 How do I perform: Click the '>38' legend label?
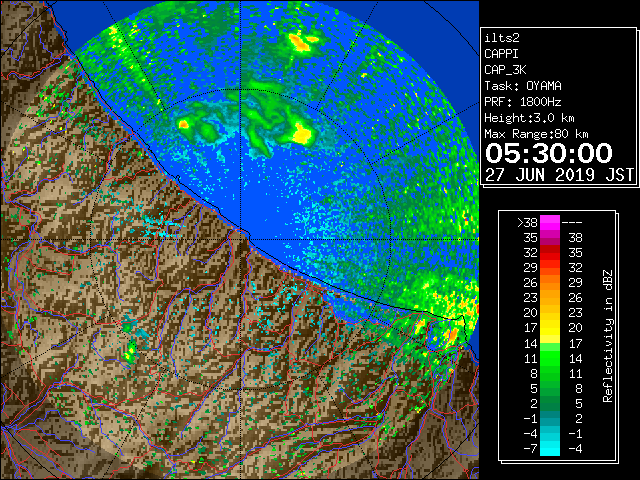527,222
